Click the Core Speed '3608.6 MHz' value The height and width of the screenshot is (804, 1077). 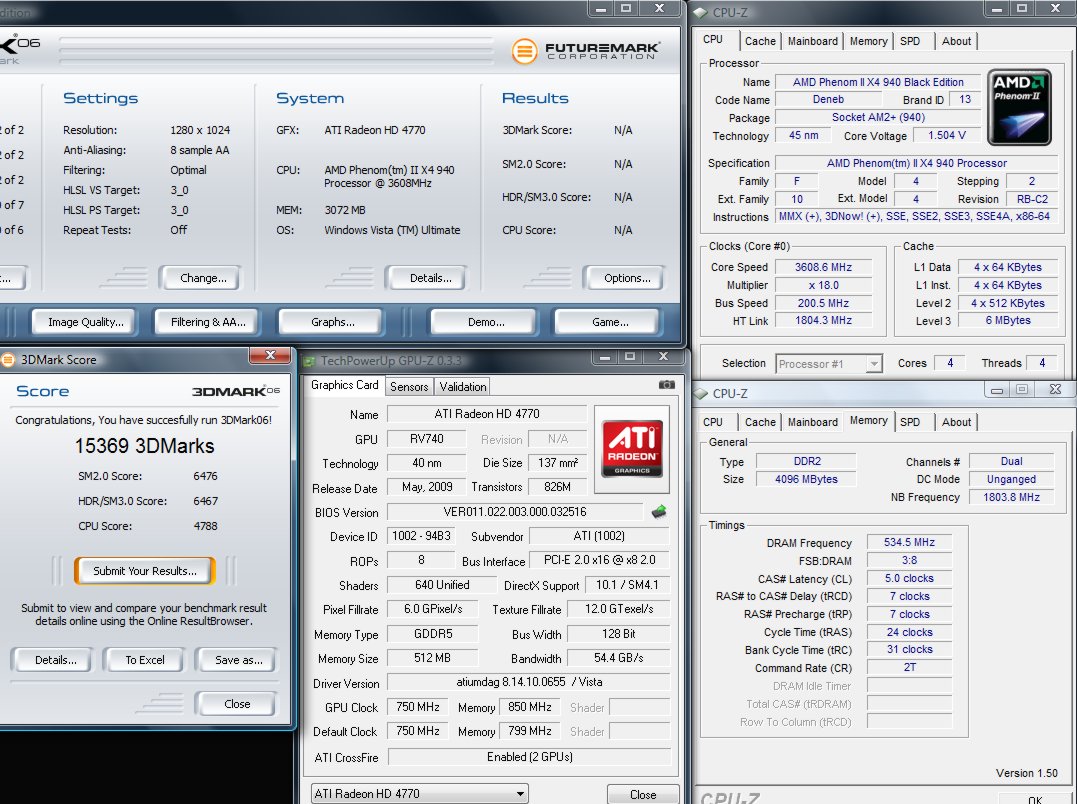(823, 267)
